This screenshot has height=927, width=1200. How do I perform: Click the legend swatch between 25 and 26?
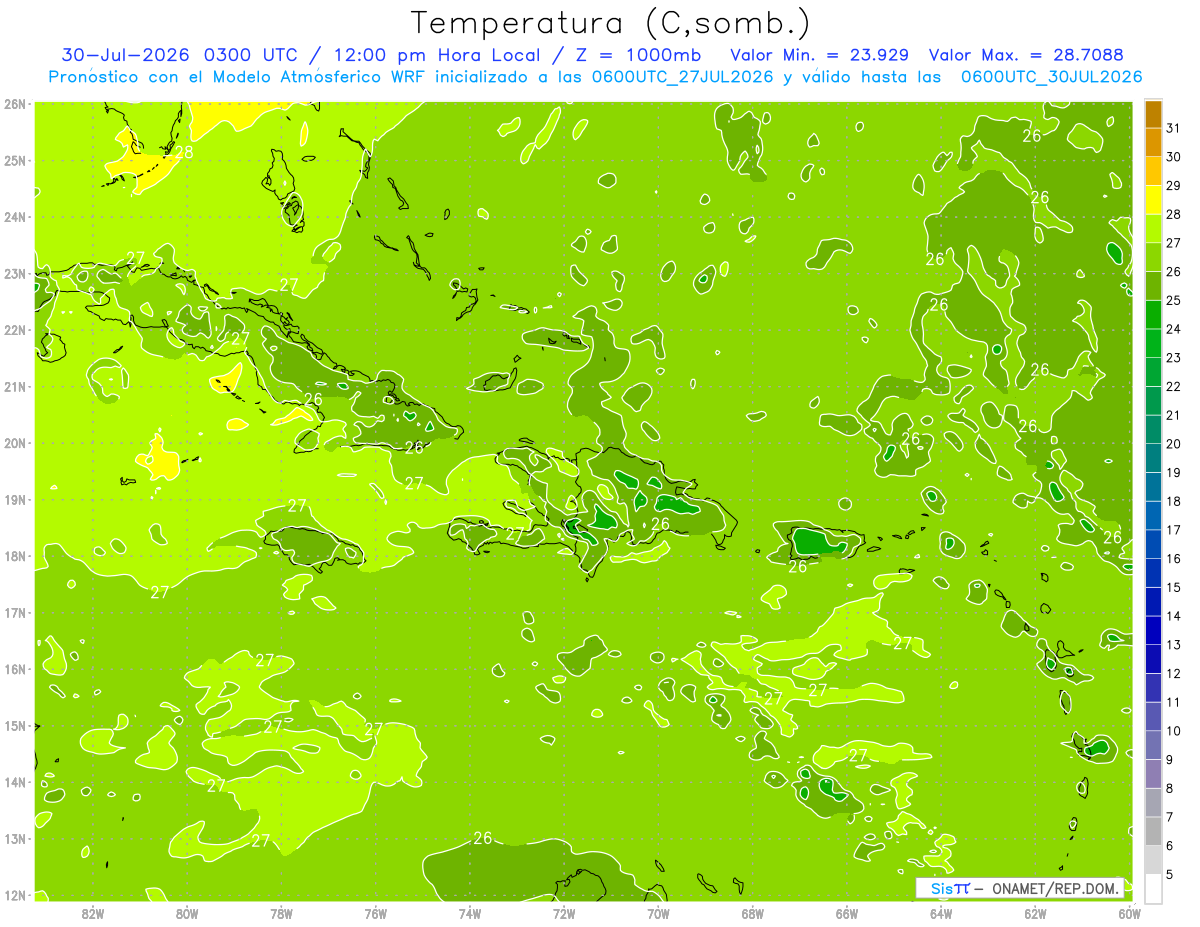(x=1153, y=286)
